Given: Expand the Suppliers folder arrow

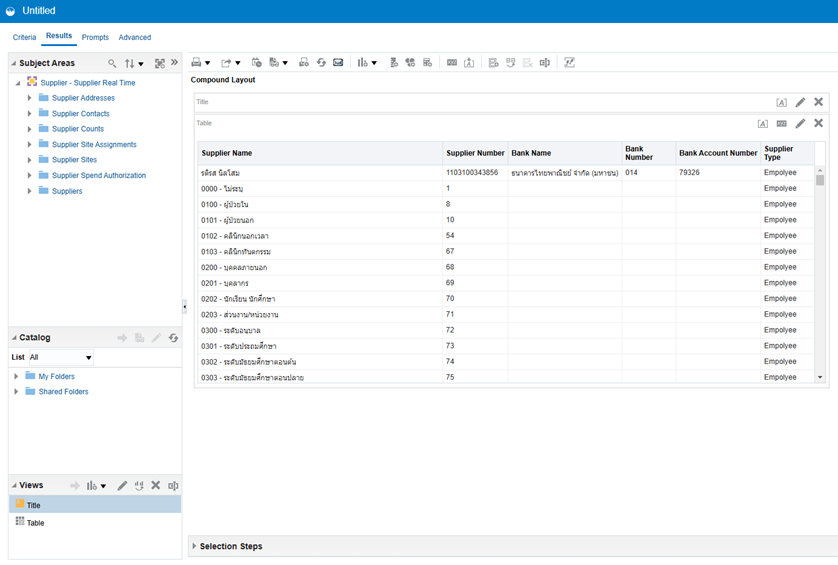Looking at the screenshot, I should click(29, 191).
